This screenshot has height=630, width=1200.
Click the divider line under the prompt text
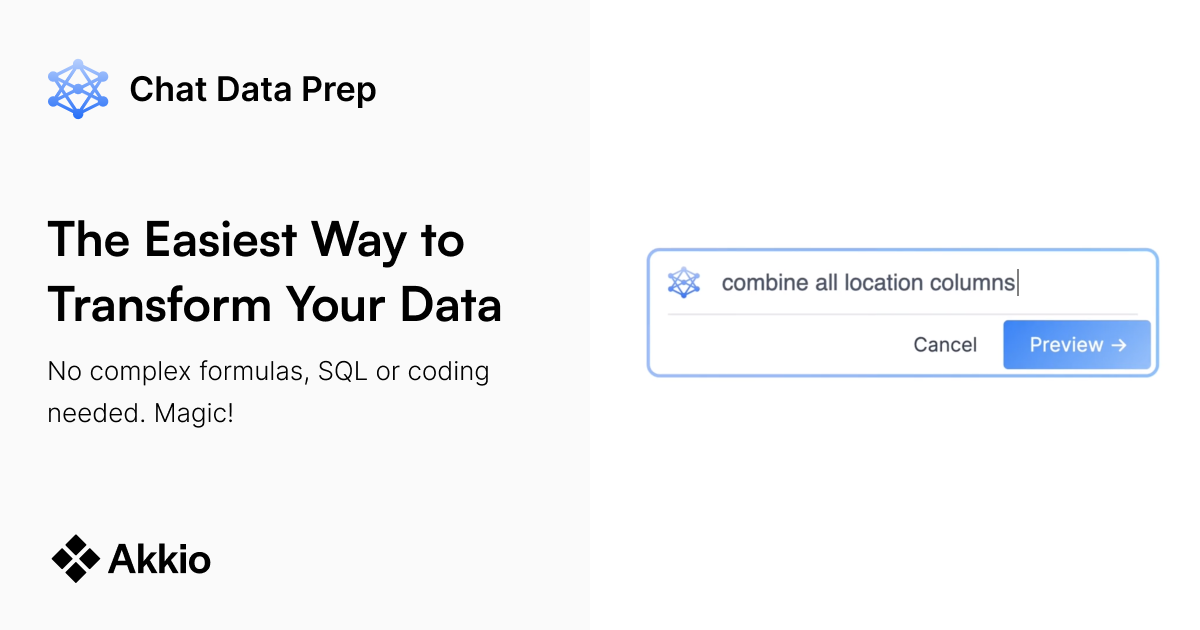point(902,313)
